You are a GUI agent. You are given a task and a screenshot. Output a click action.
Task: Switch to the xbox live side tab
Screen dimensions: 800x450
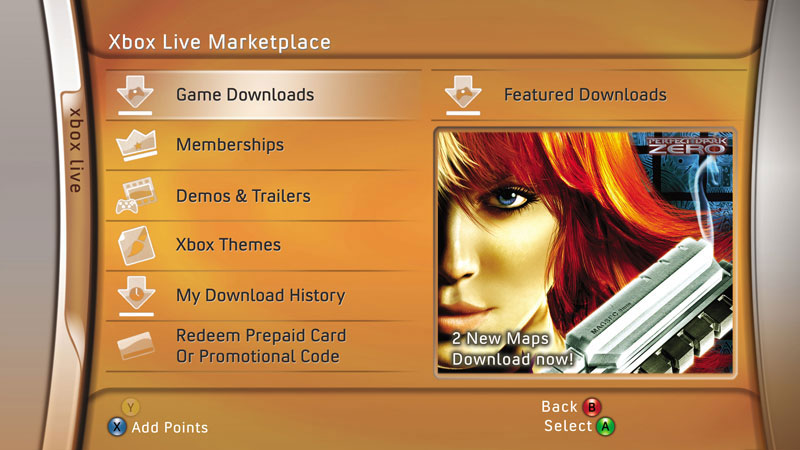pos(75,151)
